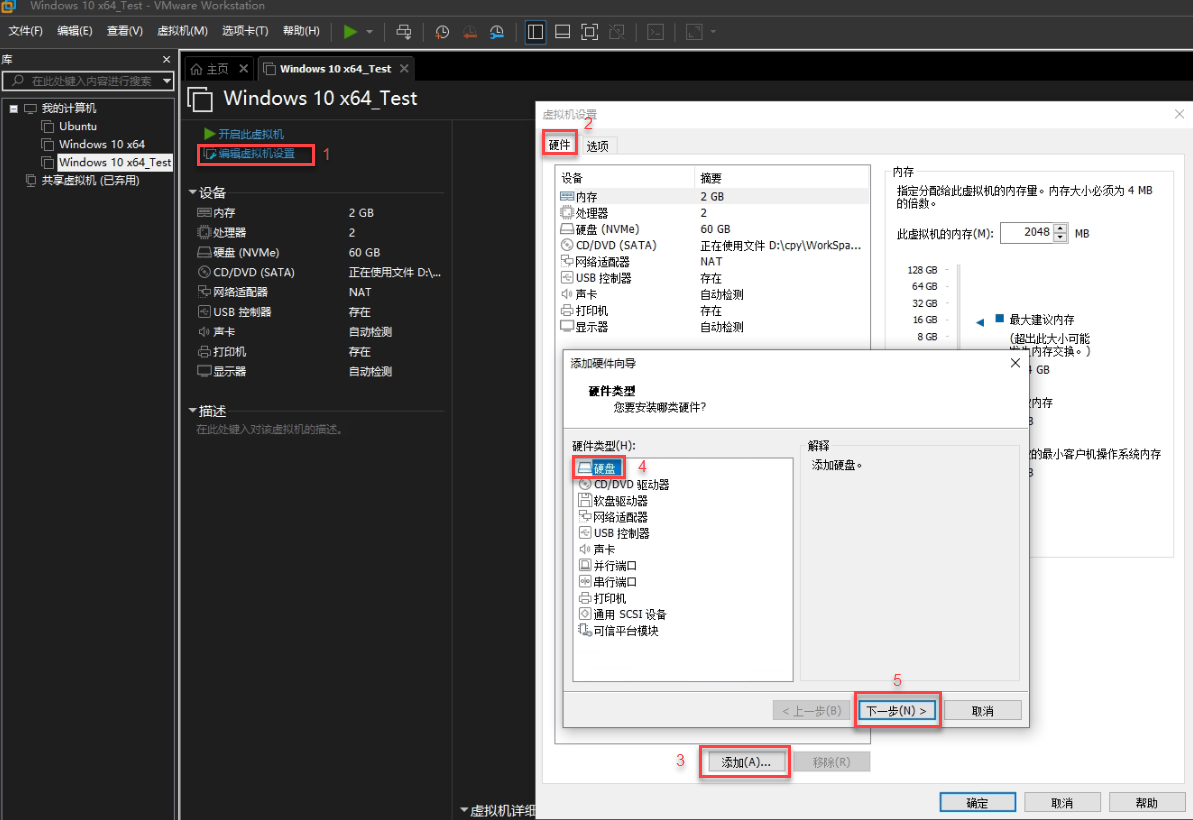Click the memory size 2048 input field

click(1026, 232)
